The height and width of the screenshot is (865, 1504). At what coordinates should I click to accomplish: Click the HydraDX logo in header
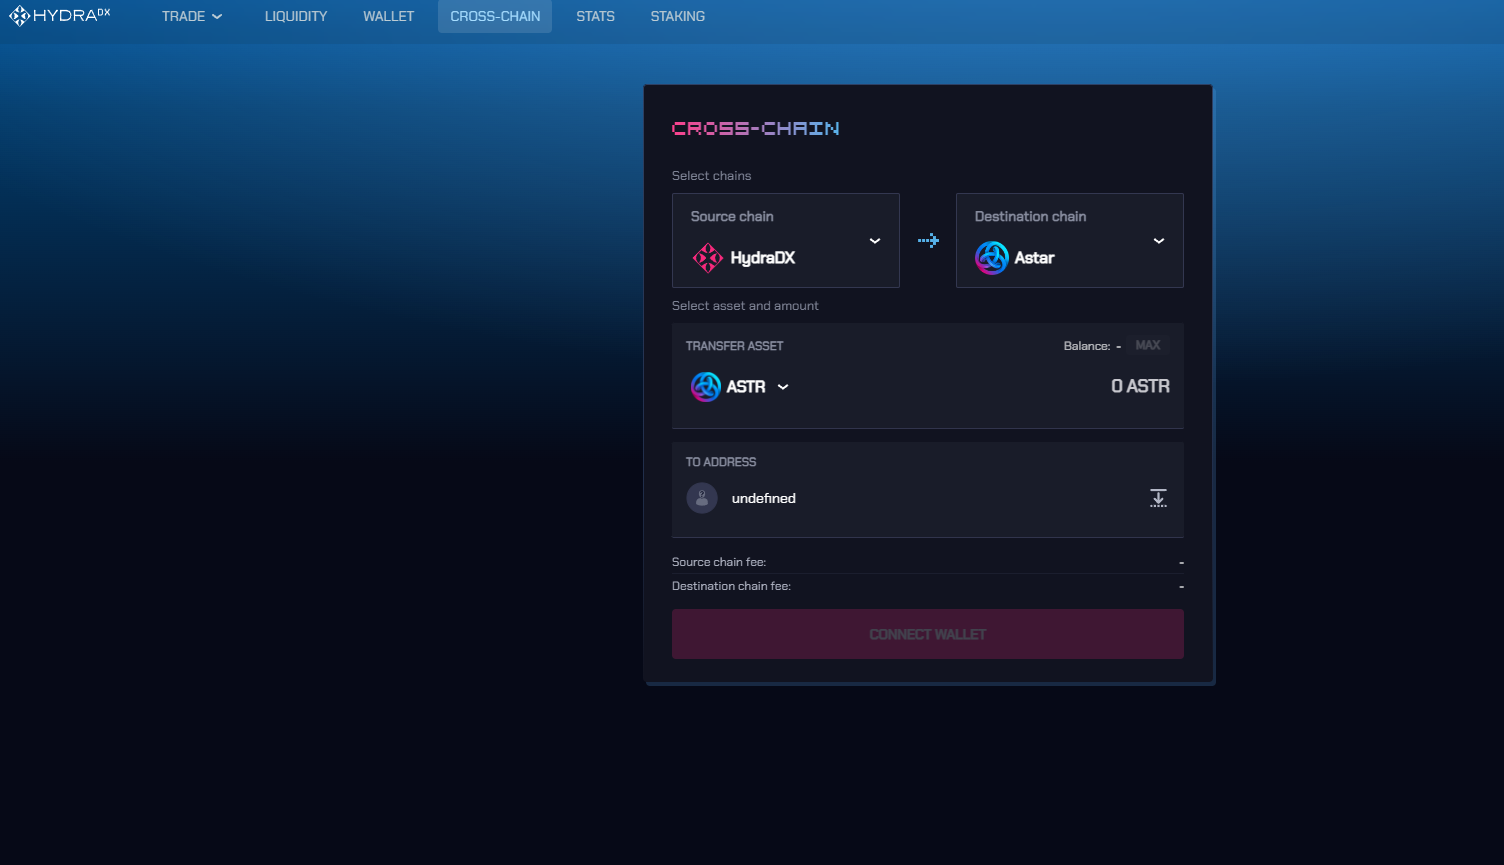[60, 16]
